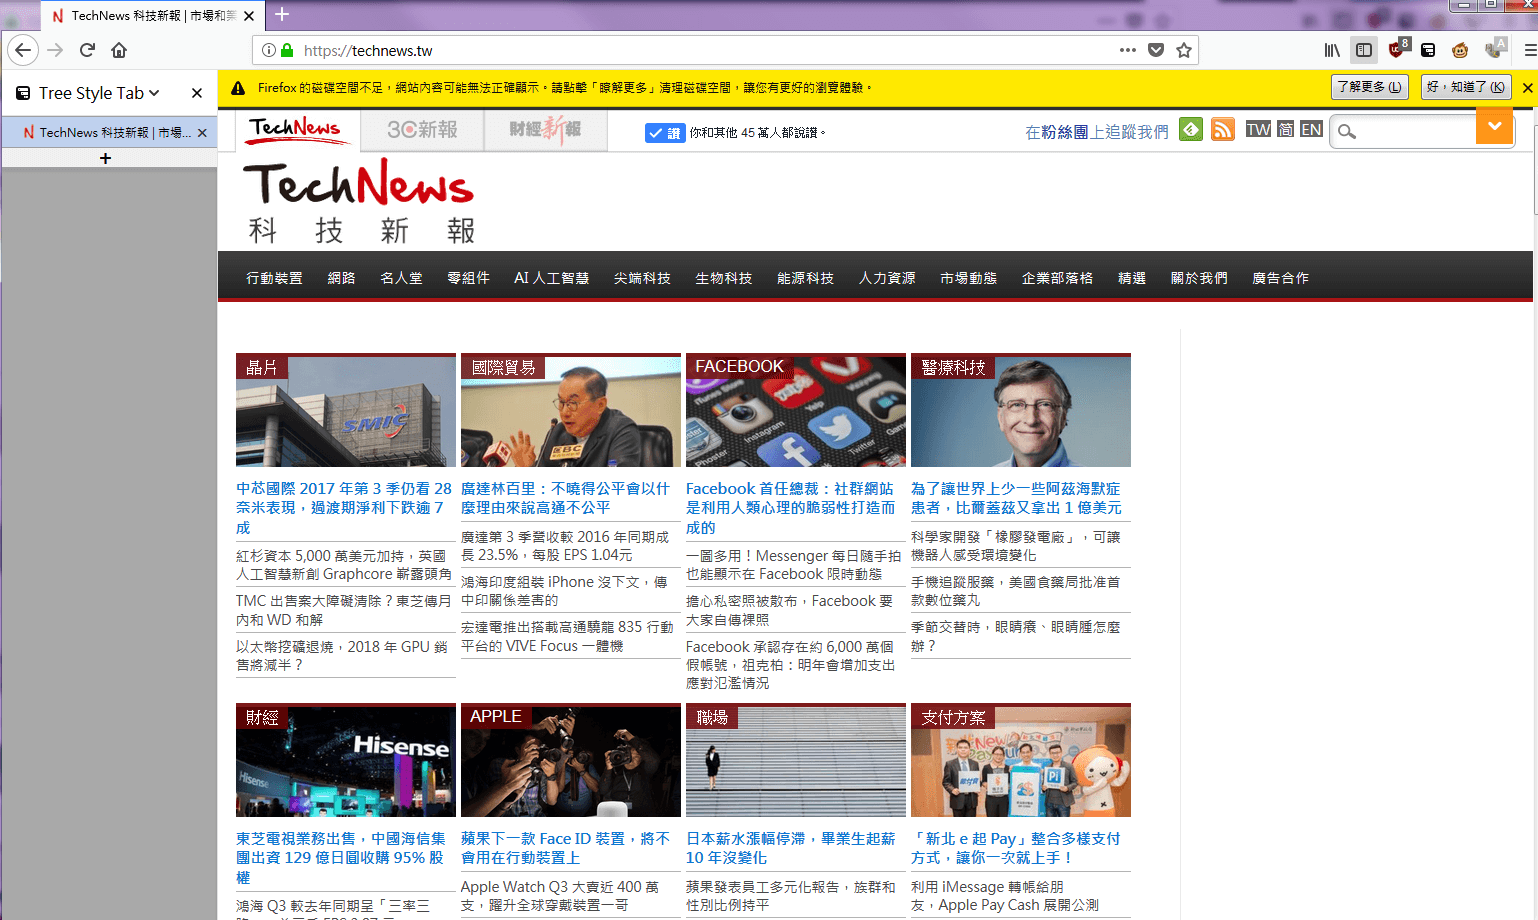Open the 醫療科技 Bill Gates thumbnail
Screen dimensions: 1538x920
(1021, 411)
